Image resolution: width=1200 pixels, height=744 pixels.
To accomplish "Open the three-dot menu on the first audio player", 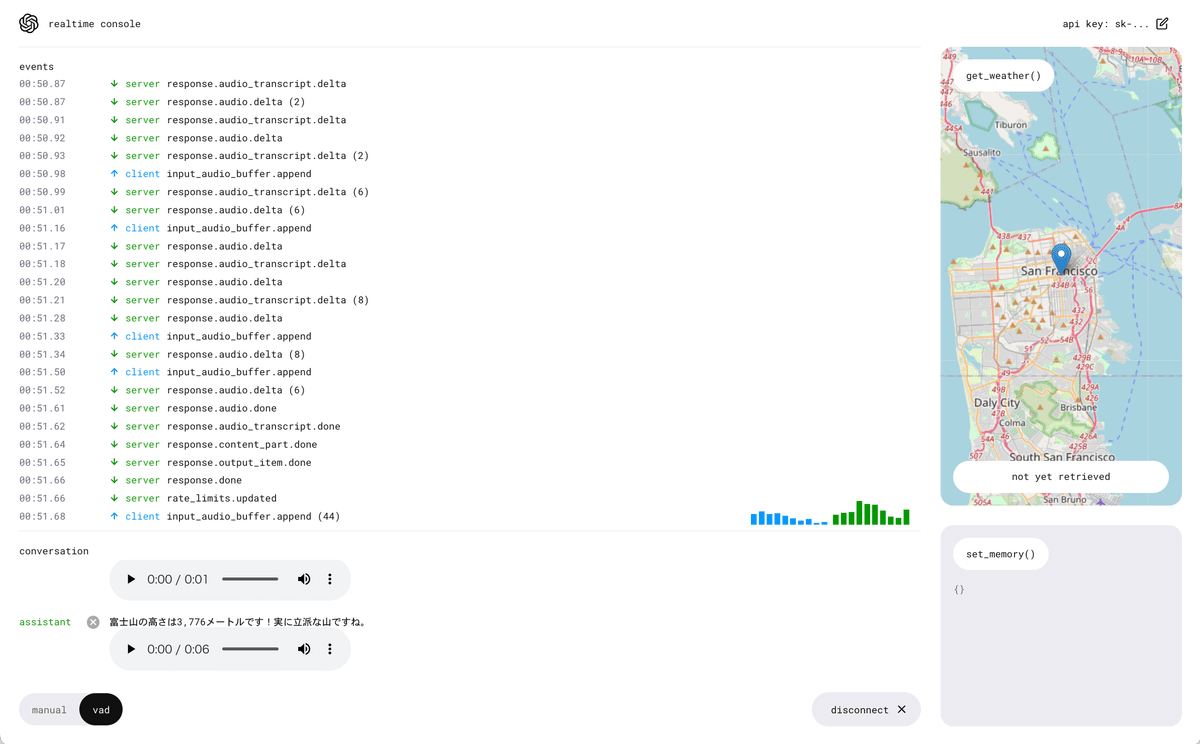I will pos(330,578).
